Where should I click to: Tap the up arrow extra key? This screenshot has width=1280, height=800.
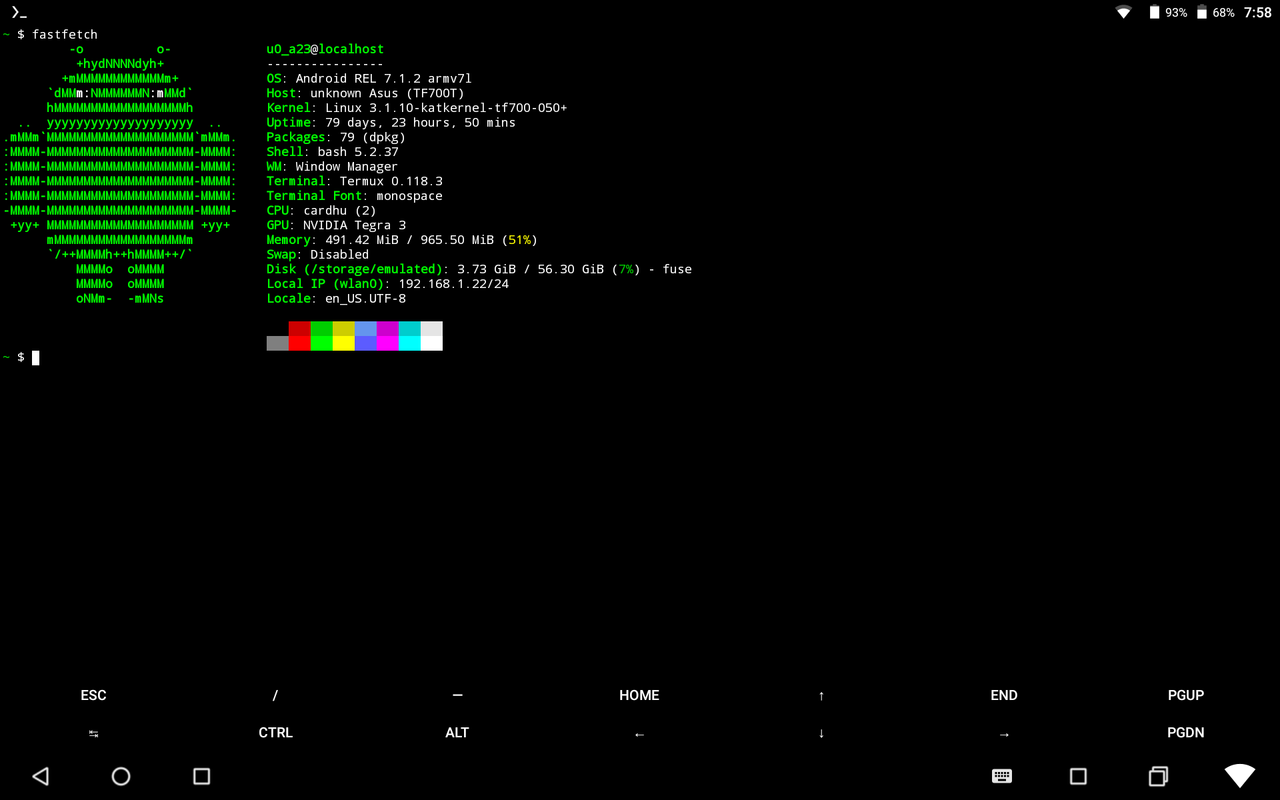821,696
